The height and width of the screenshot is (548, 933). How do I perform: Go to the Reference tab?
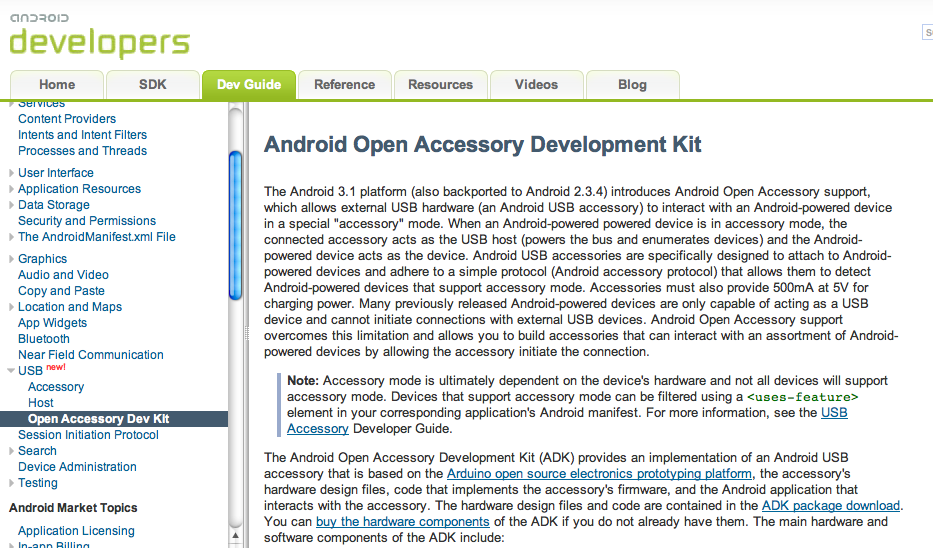tap(344, 85)
